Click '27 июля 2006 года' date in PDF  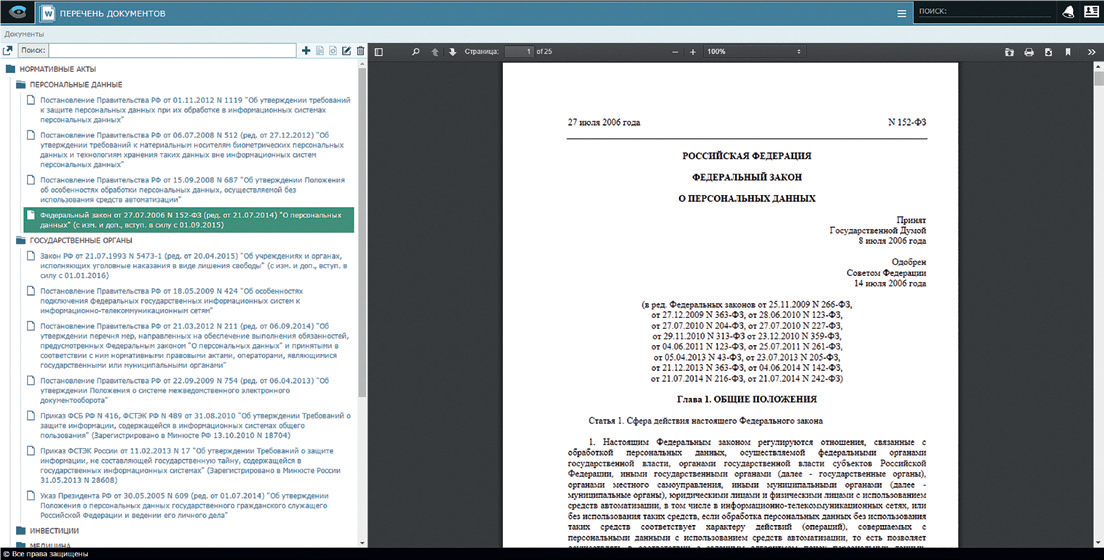pyautogui.click(x=604, y=122)
